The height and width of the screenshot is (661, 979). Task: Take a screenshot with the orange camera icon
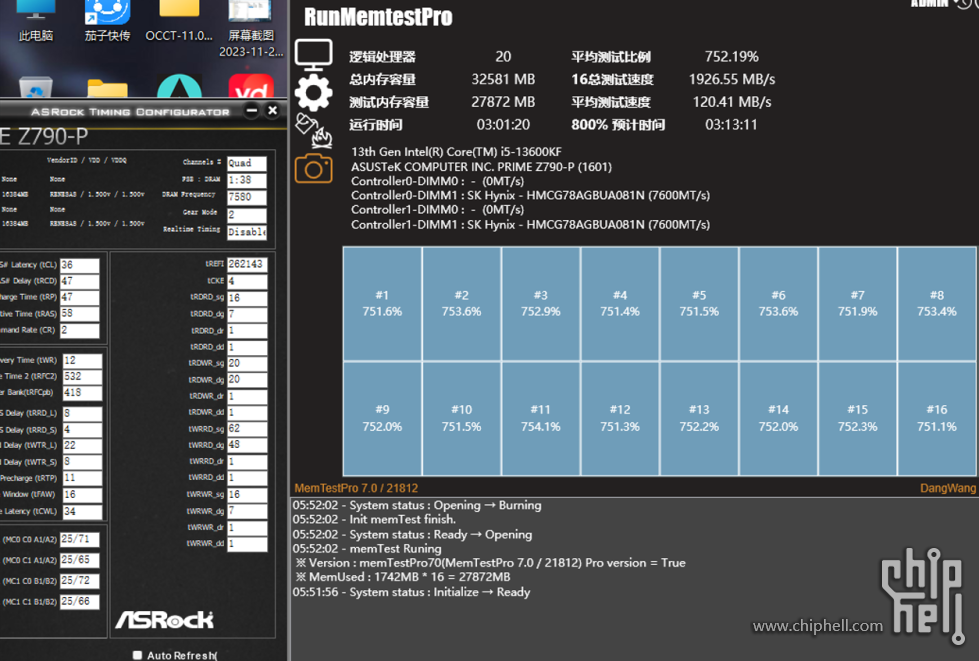313,169
